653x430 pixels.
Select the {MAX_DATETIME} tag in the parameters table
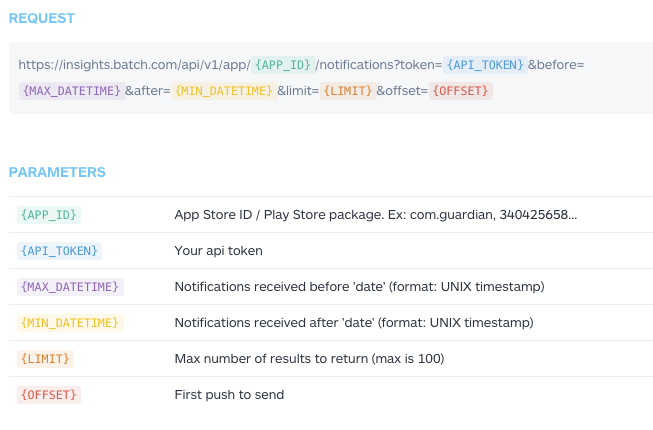[70, 287]
